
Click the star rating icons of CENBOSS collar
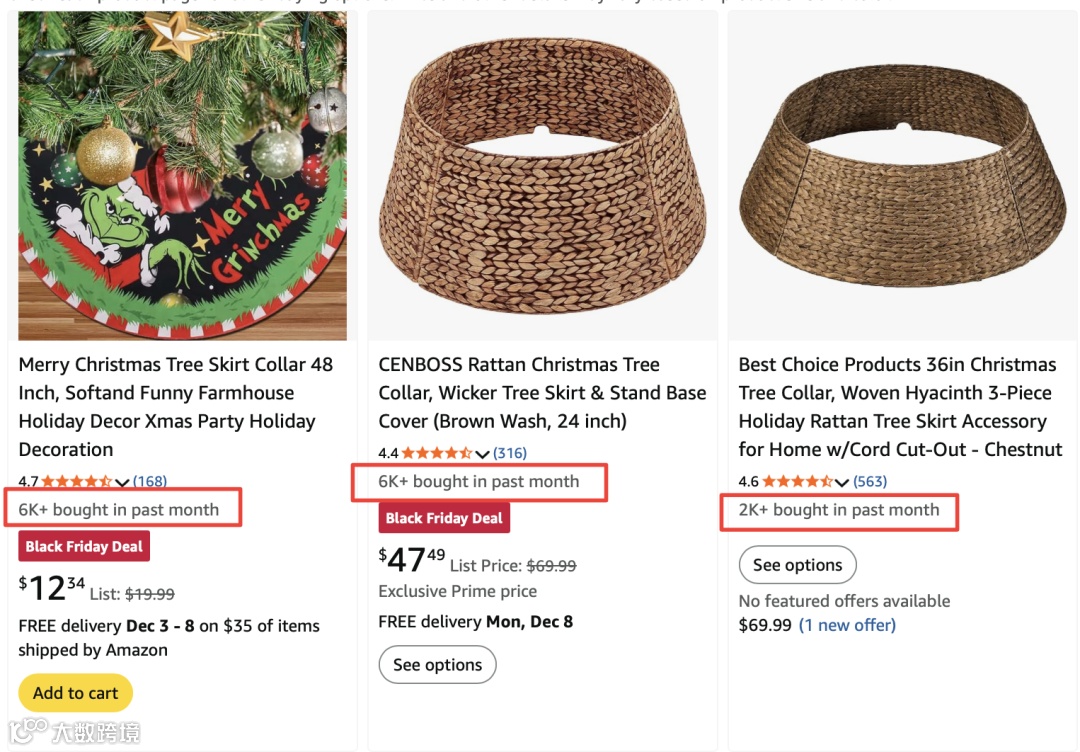pos(437,453)
